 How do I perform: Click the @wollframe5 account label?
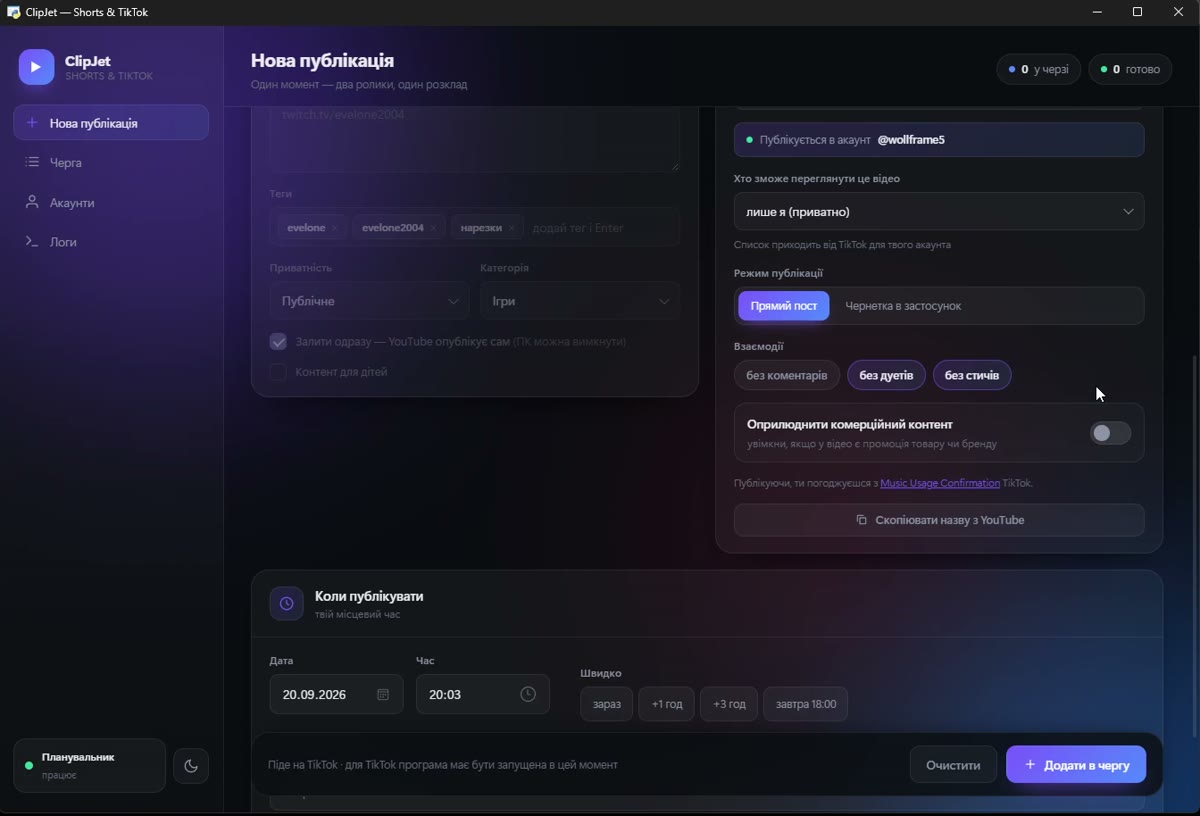(x=911, y=140)
